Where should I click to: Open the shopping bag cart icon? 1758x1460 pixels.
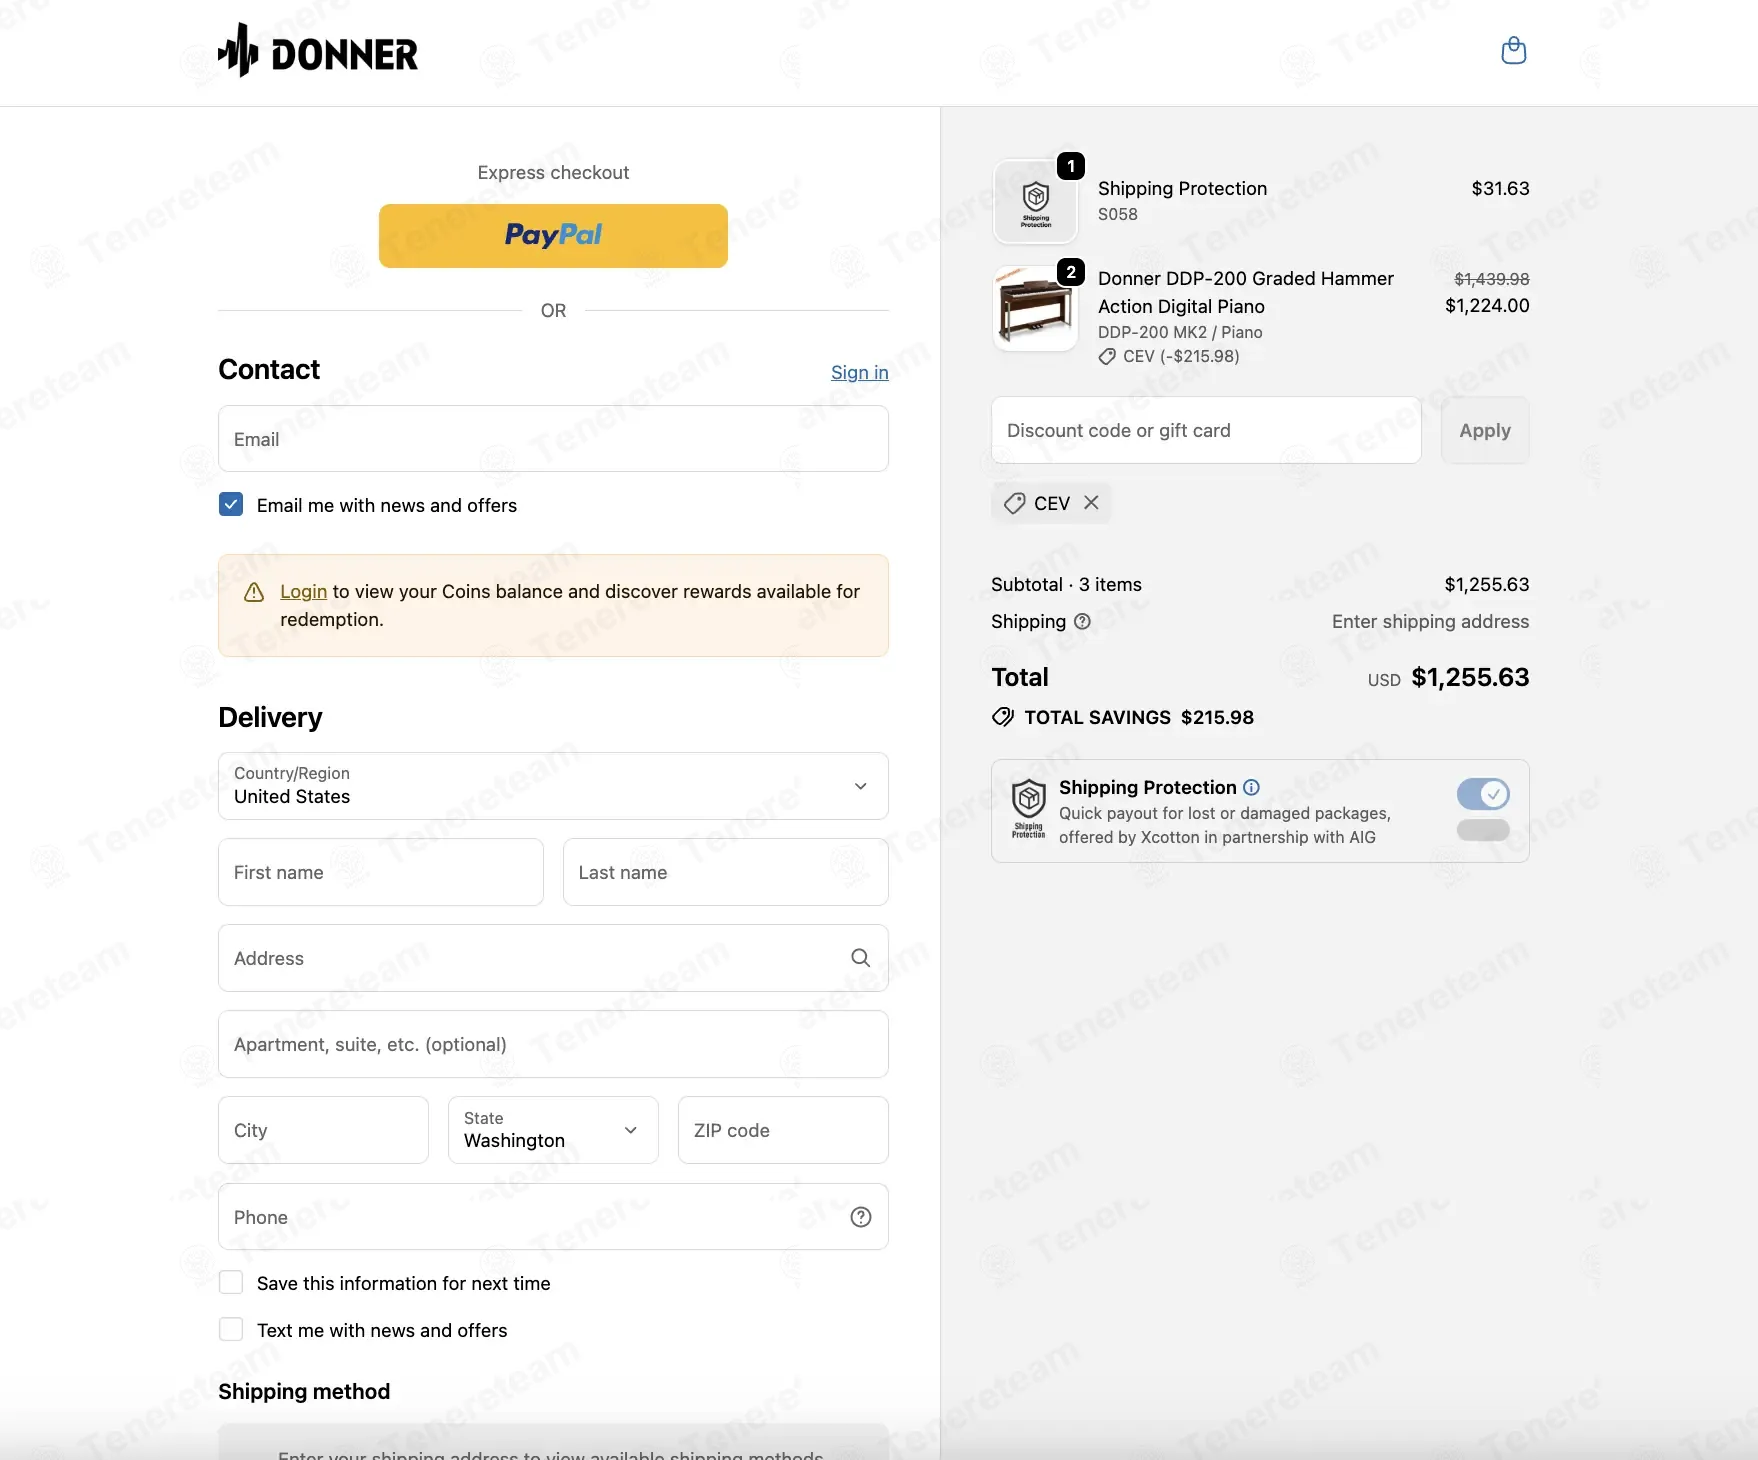click(x=1514, y=51)
